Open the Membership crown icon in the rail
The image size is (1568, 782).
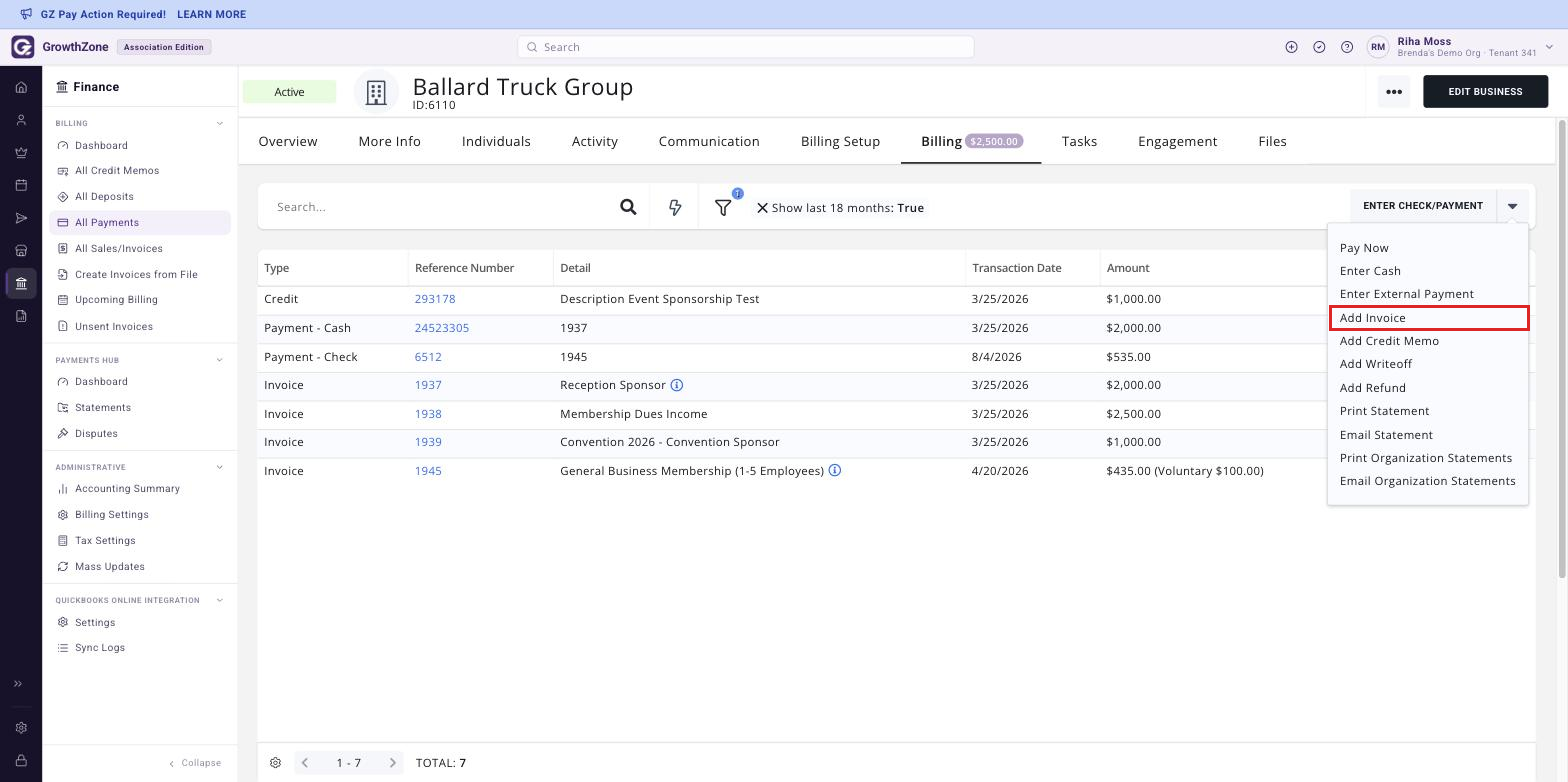pyautogui.click(x=21, y=153)
